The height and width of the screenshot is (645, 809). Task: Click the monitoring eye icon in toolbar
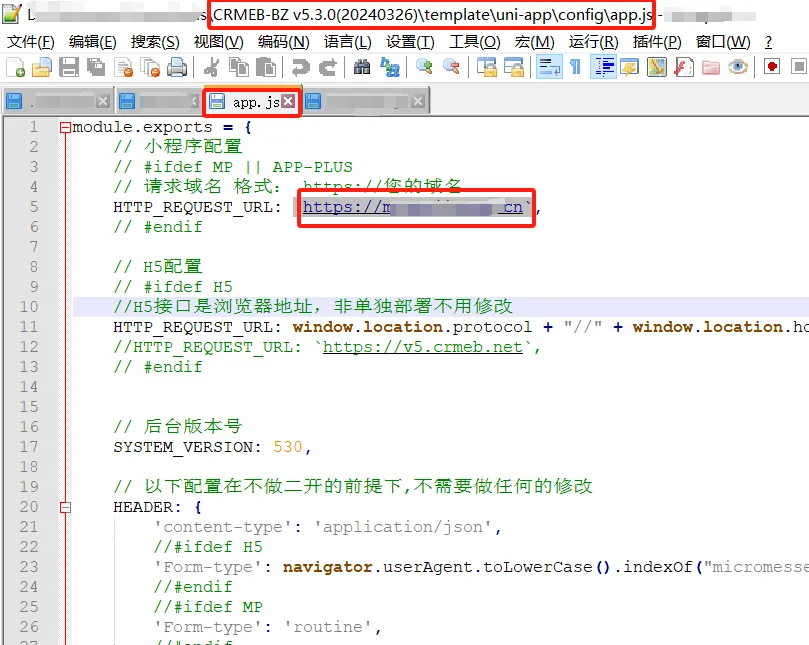[x=738, y=67]
